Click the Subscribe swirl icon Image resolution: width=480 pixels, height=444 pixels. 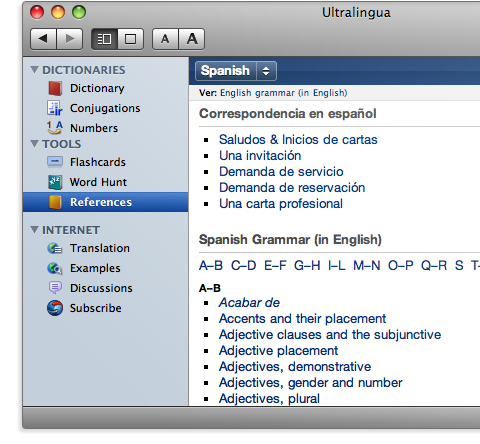click(55, 308)
